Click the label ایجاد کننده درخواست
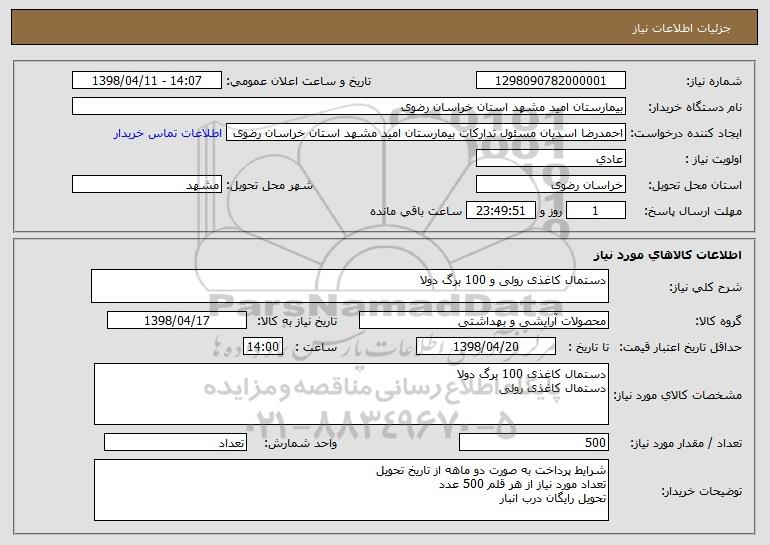This screenshot has height=545, width=770. (686, 133)
